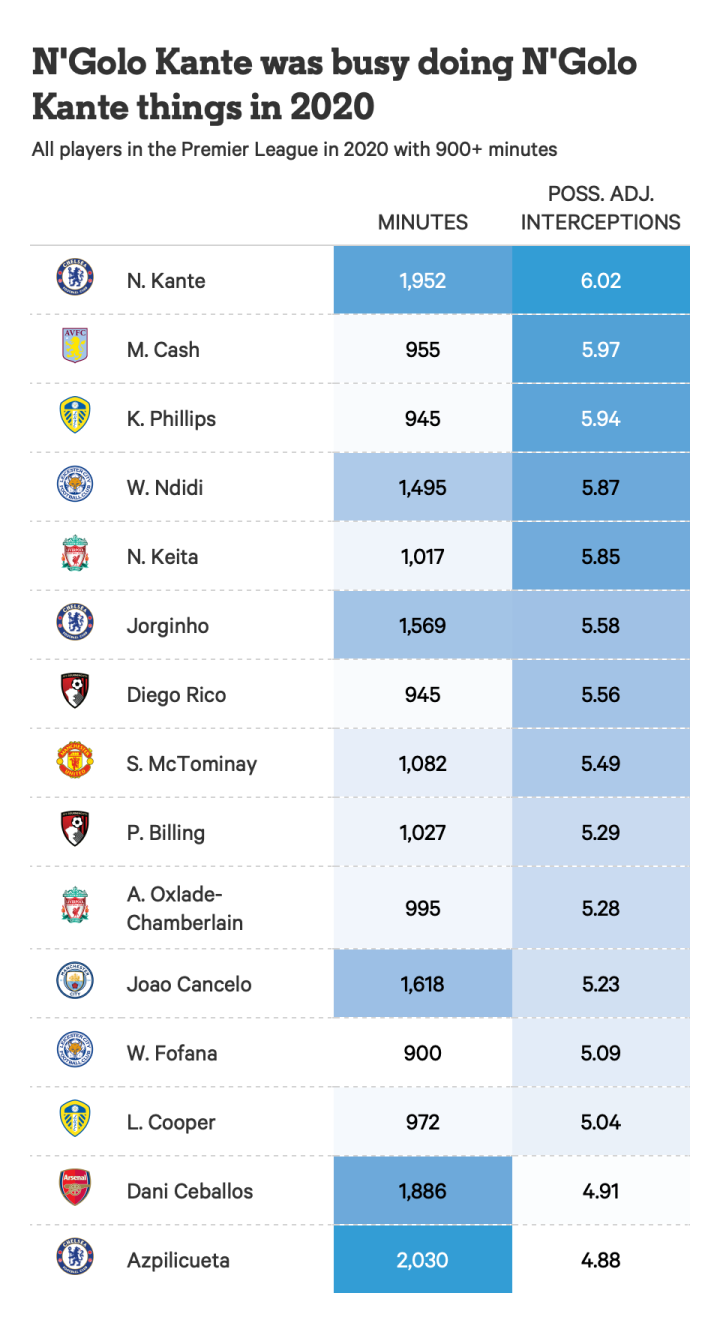Click the Manchester United crest by S. McTominay
Viewport: 720px width, 1326px height.
(x=75, y=763)
